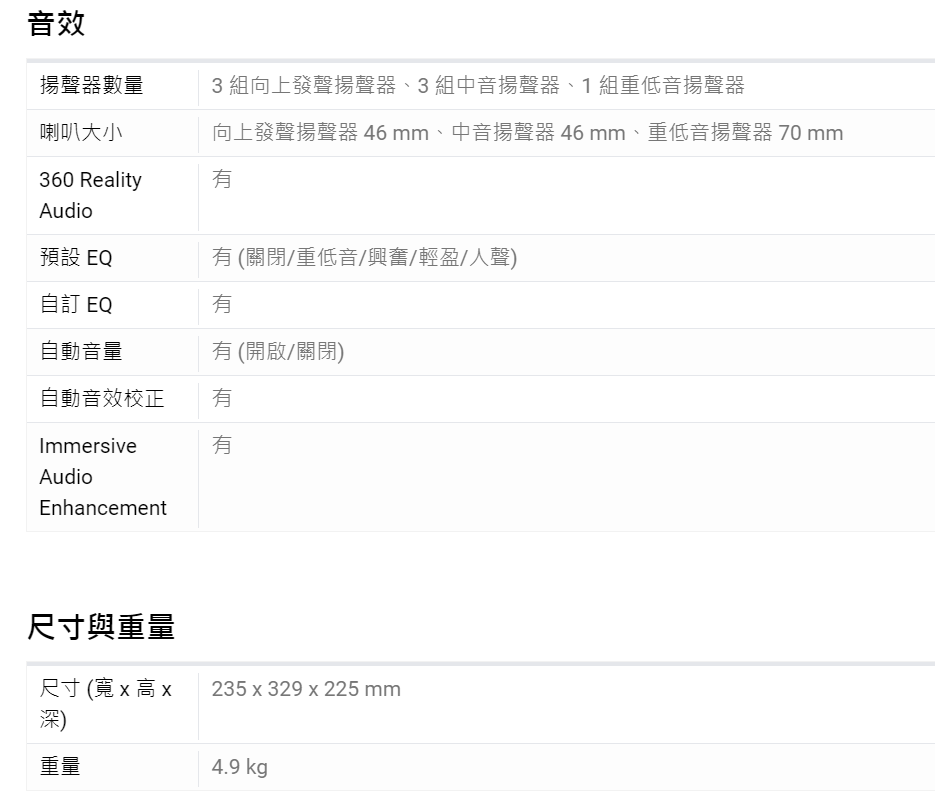935x793 pixels.
Task: Click the Immersive Audio Enhancement label
Action: (101, 477)
